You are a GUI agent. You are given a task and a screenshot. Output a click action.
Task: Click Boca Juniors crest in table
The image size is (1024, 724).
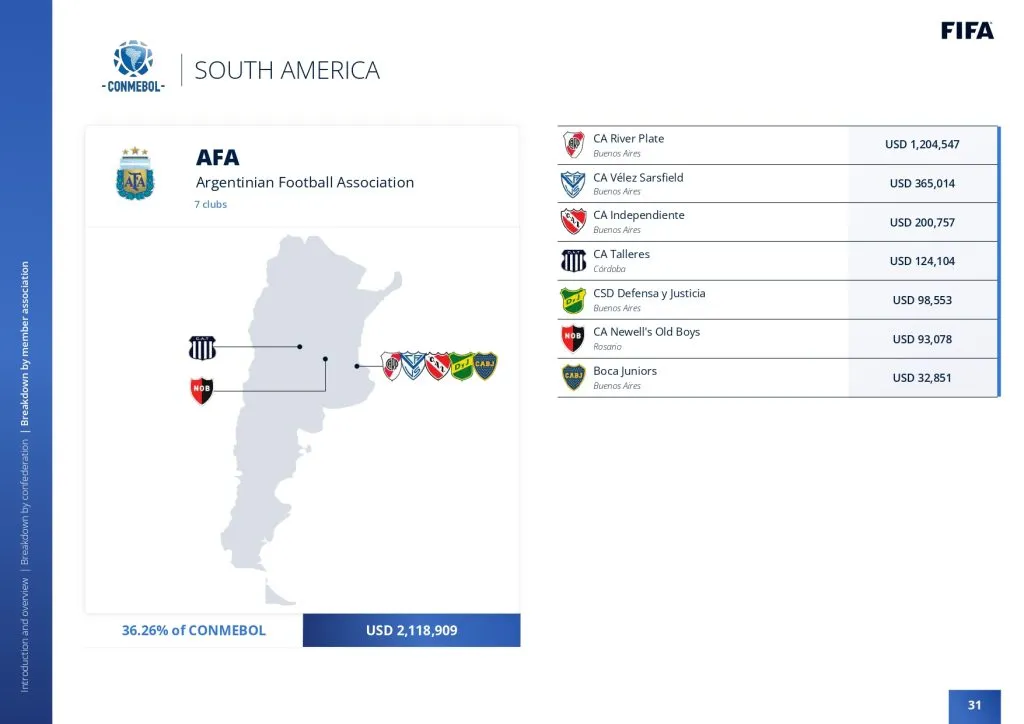[573, 377]
